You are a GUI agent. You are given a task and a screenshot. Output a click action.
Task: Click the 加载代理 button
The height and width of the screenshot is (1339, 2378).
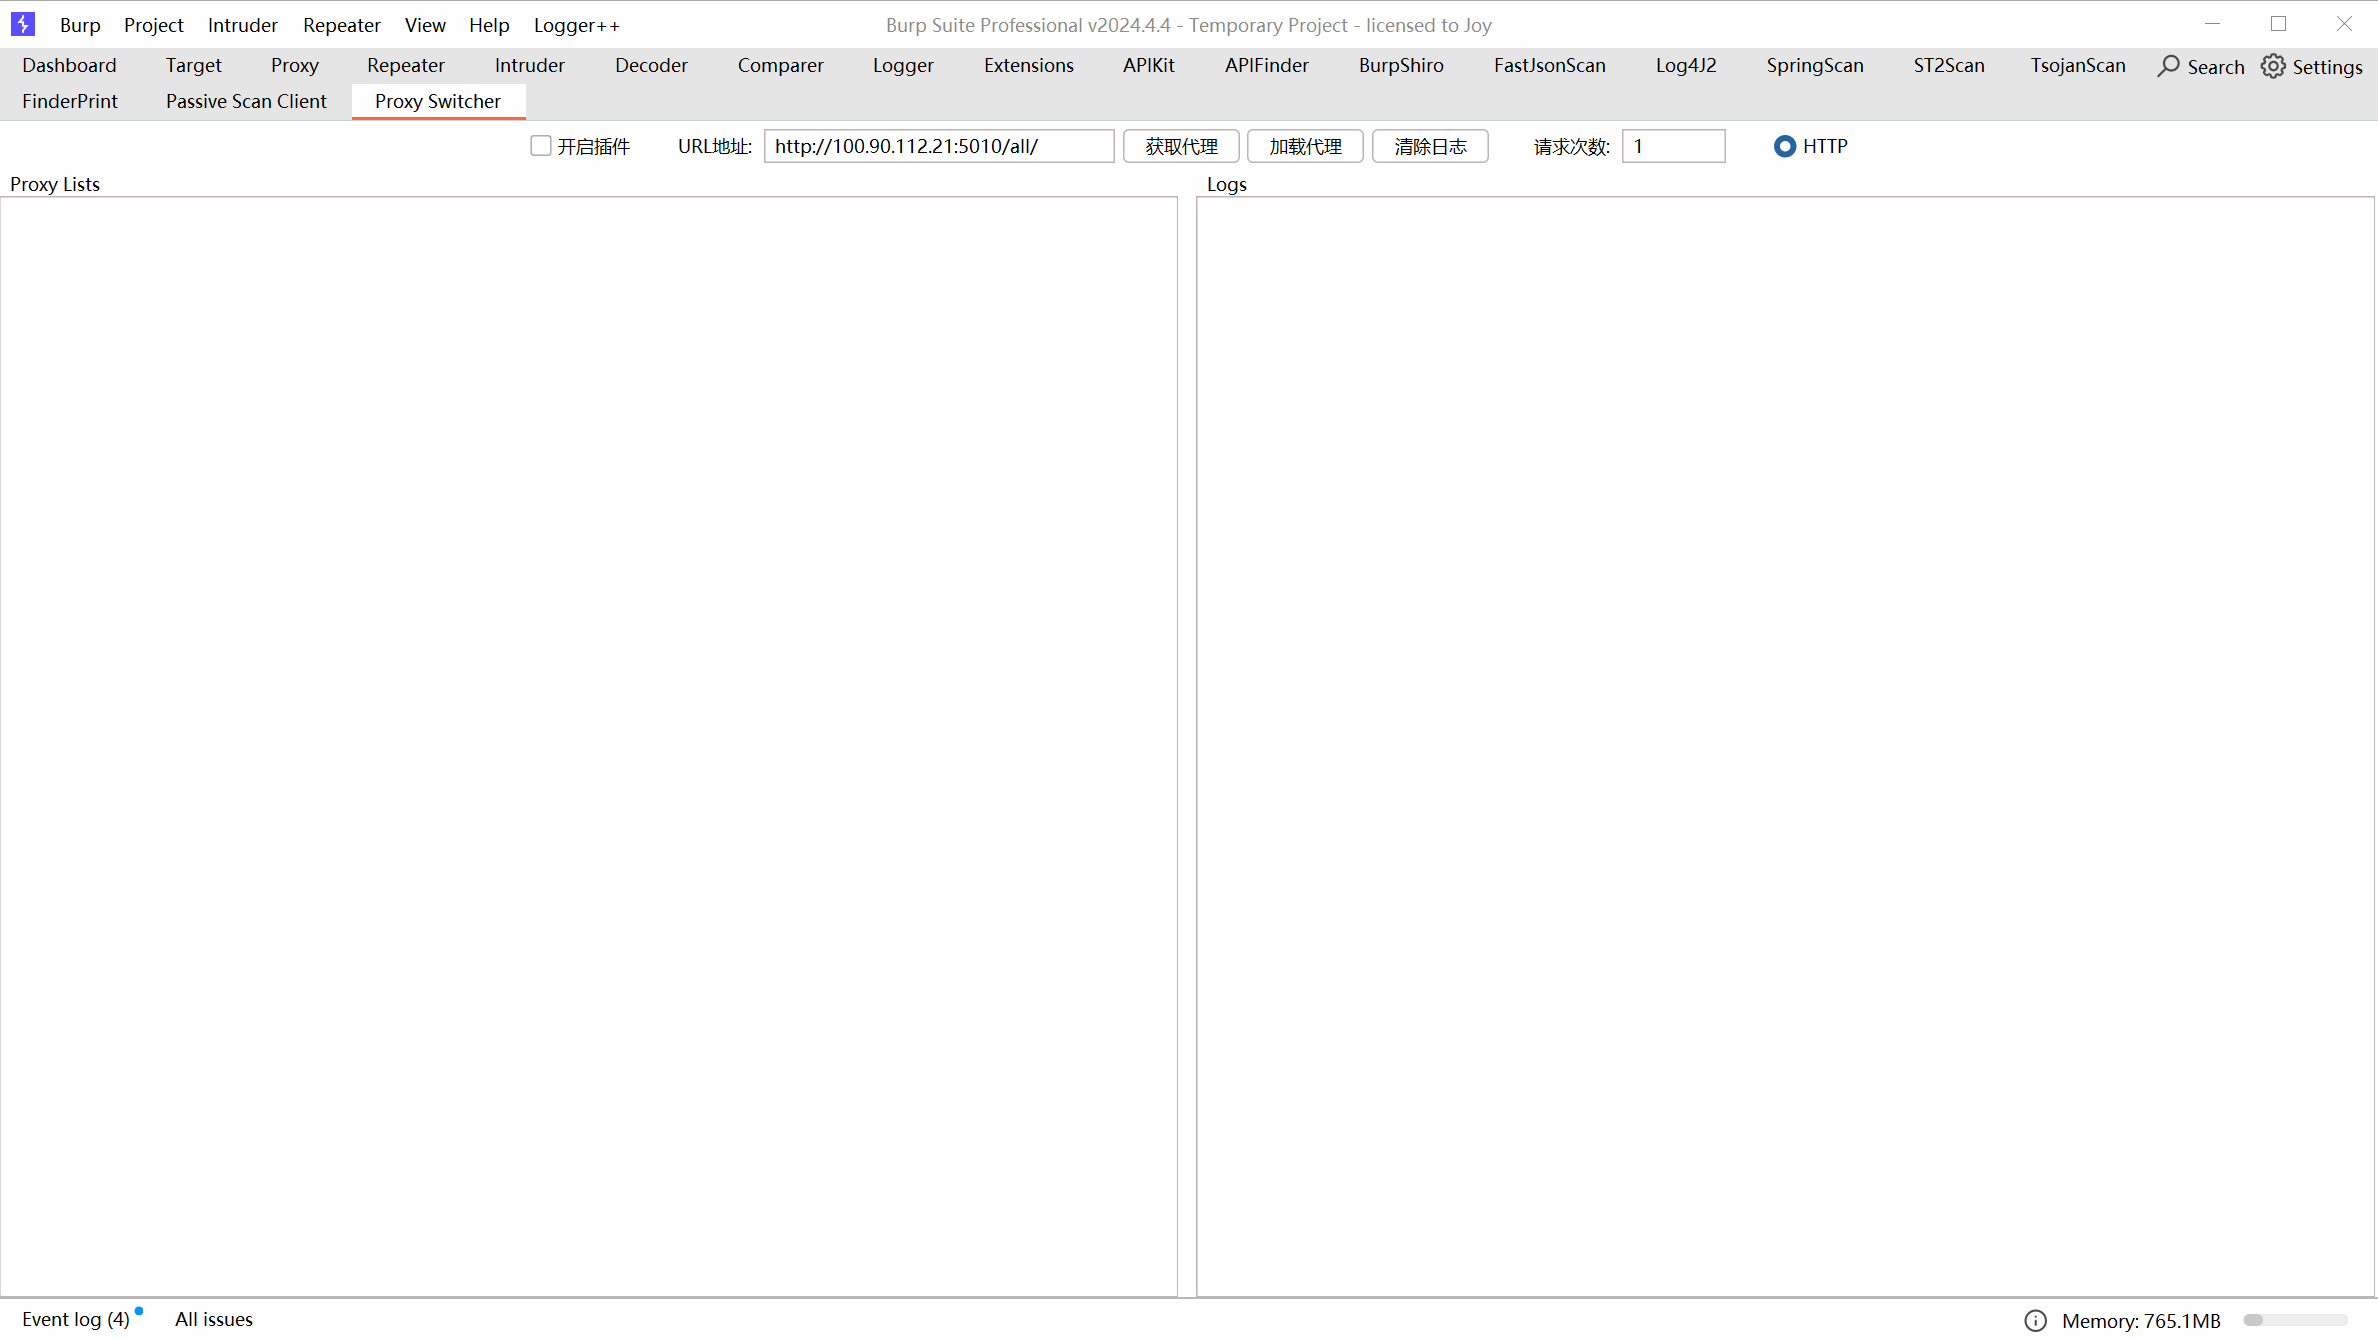[1305, 146]
